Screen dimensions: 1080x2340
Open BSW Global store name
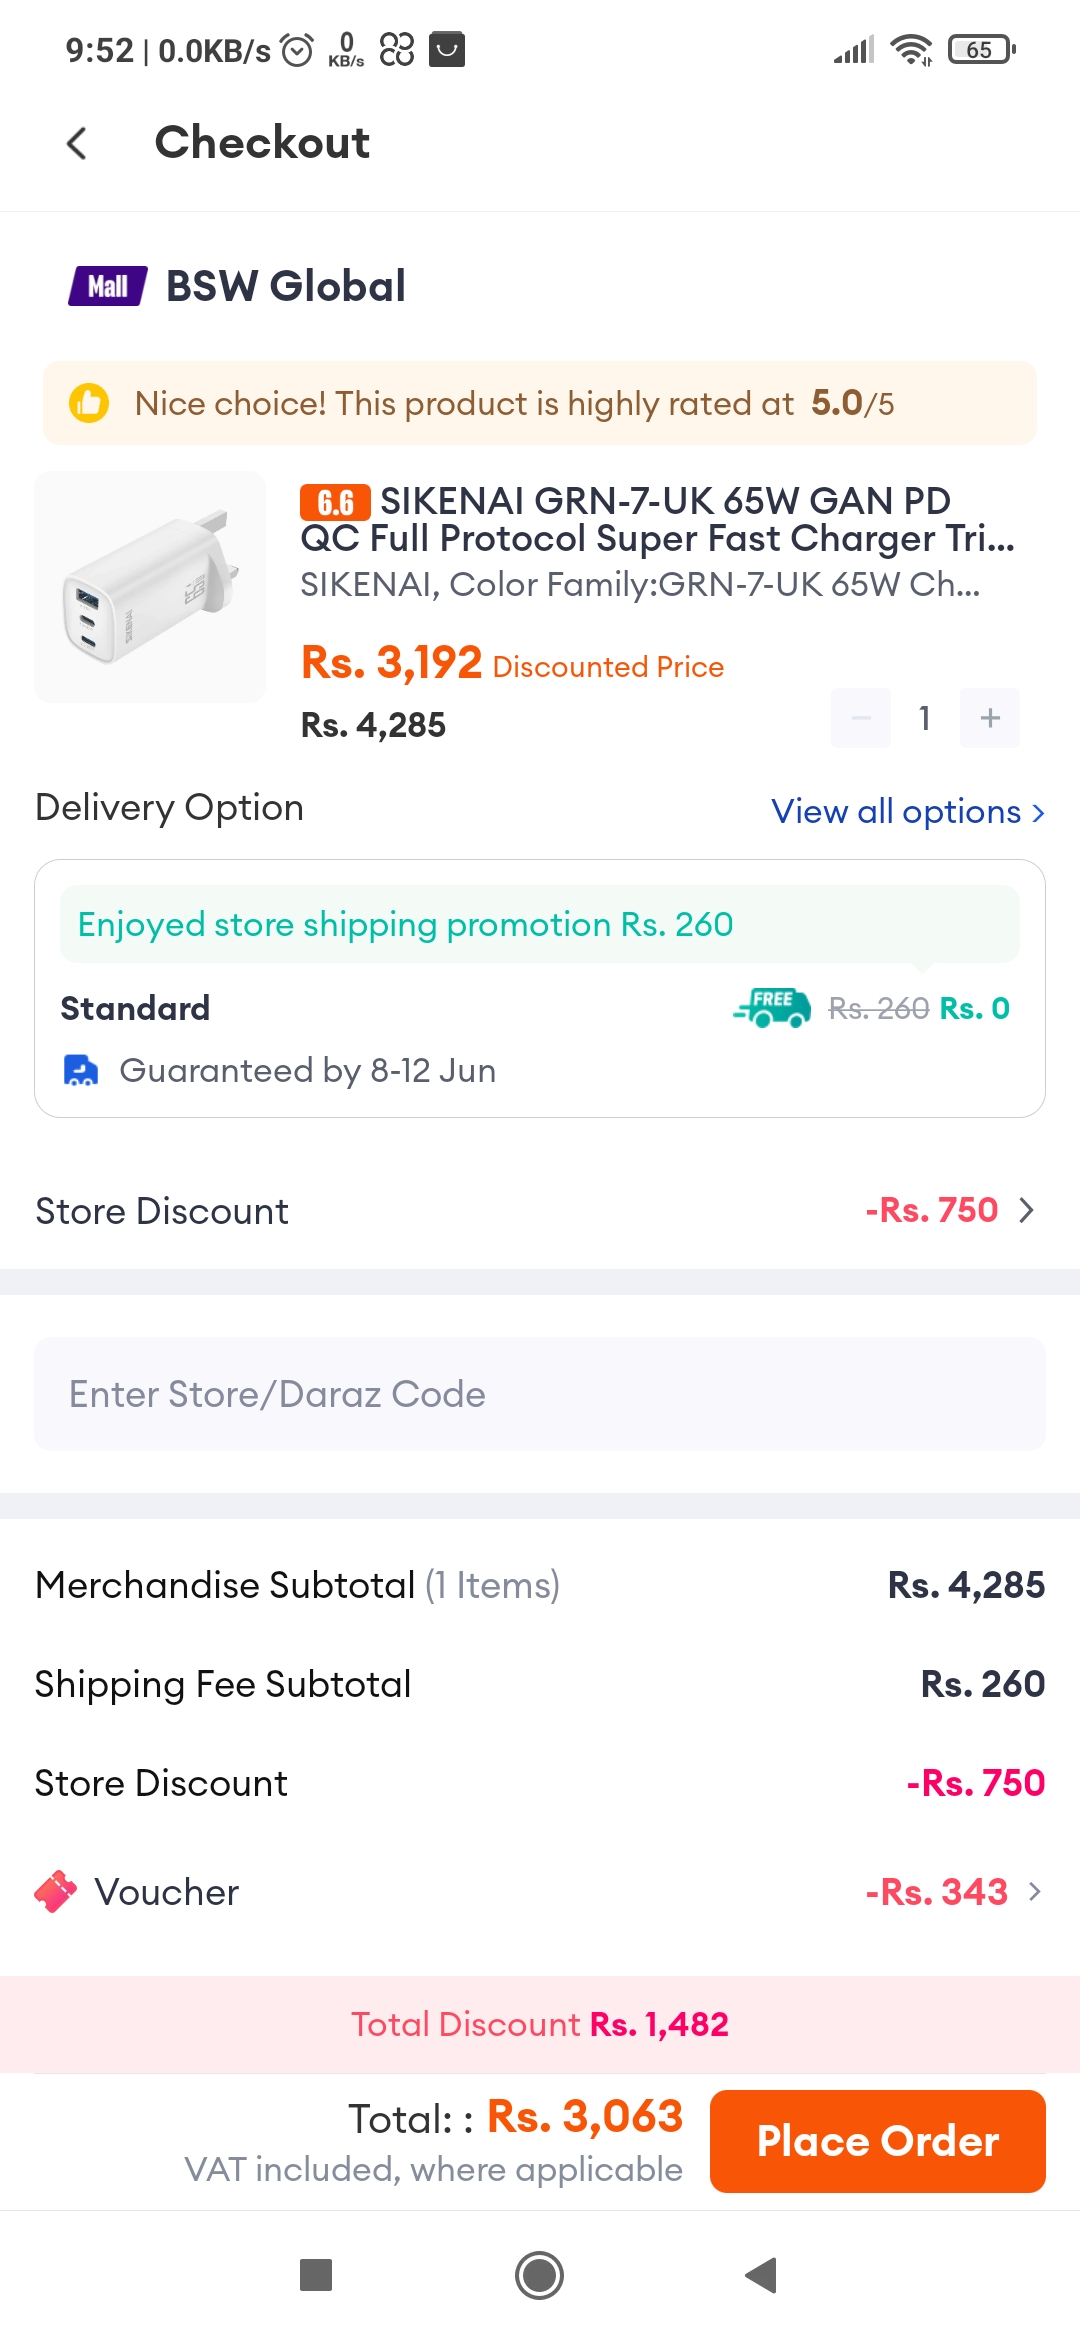(x=286, y=286)
